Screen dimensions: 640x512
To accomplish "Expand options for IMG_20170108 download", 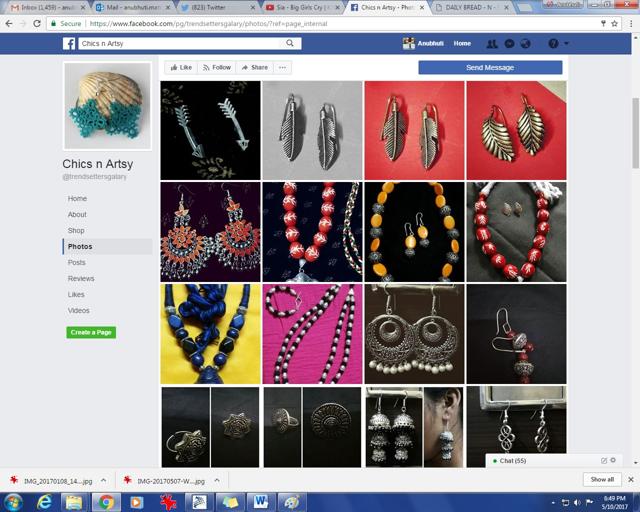I will pyautogui.click(x=104, y=481).
